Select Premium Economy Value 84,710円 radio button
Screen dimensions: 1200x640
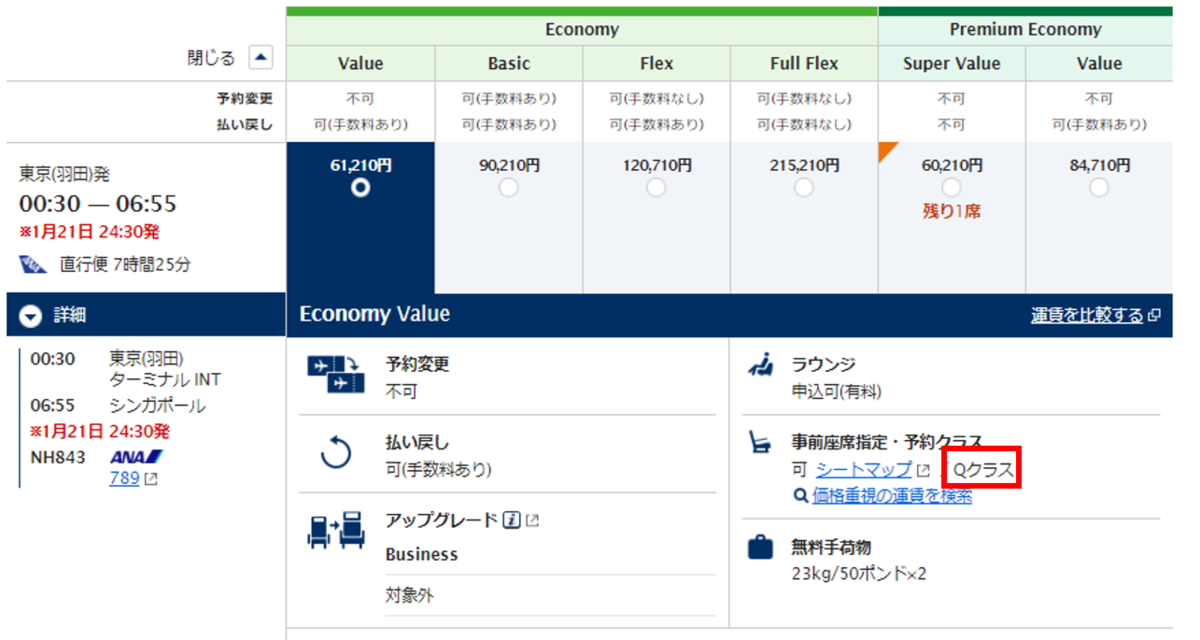tap(1099, 188)
